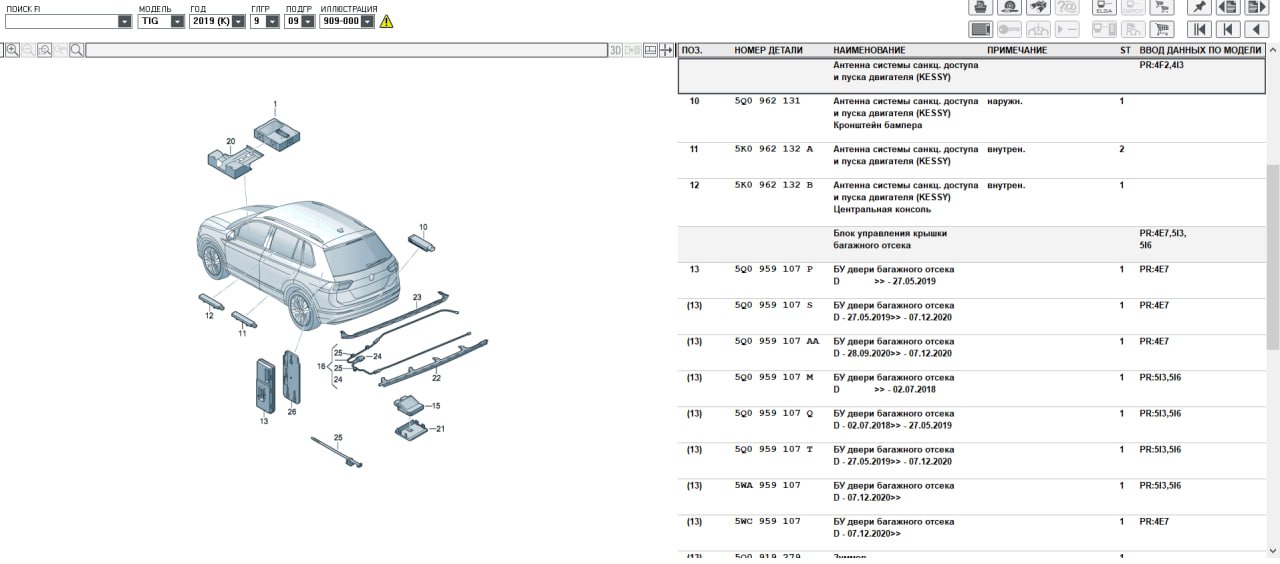This screenshot has height=564, width=1280.
Task: Click callout number 11 in the illustration
Action: coord(242,333)
